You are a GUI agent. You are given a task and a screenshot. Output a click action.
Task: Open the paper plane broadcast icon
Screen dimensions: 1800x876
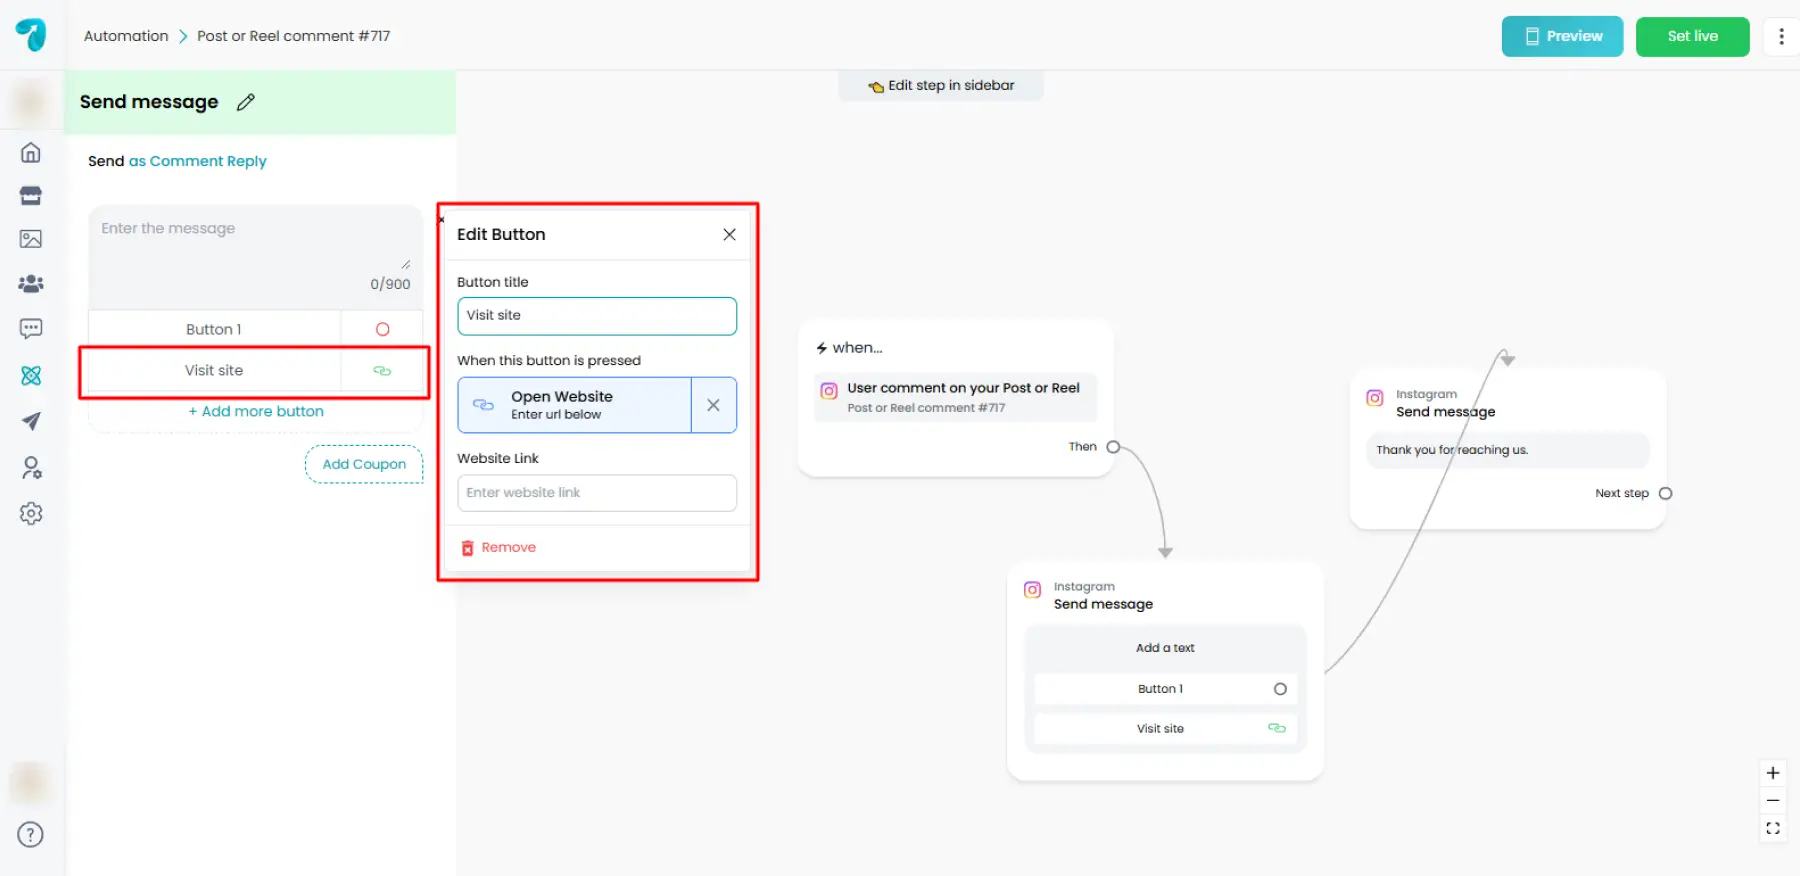pos(31,421)
